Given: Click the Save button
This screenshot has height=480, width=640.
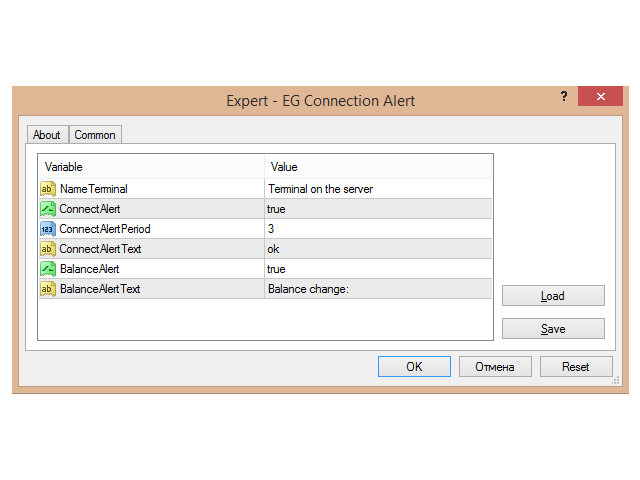Looking at the screenshot, I should [x=553, y=329].
